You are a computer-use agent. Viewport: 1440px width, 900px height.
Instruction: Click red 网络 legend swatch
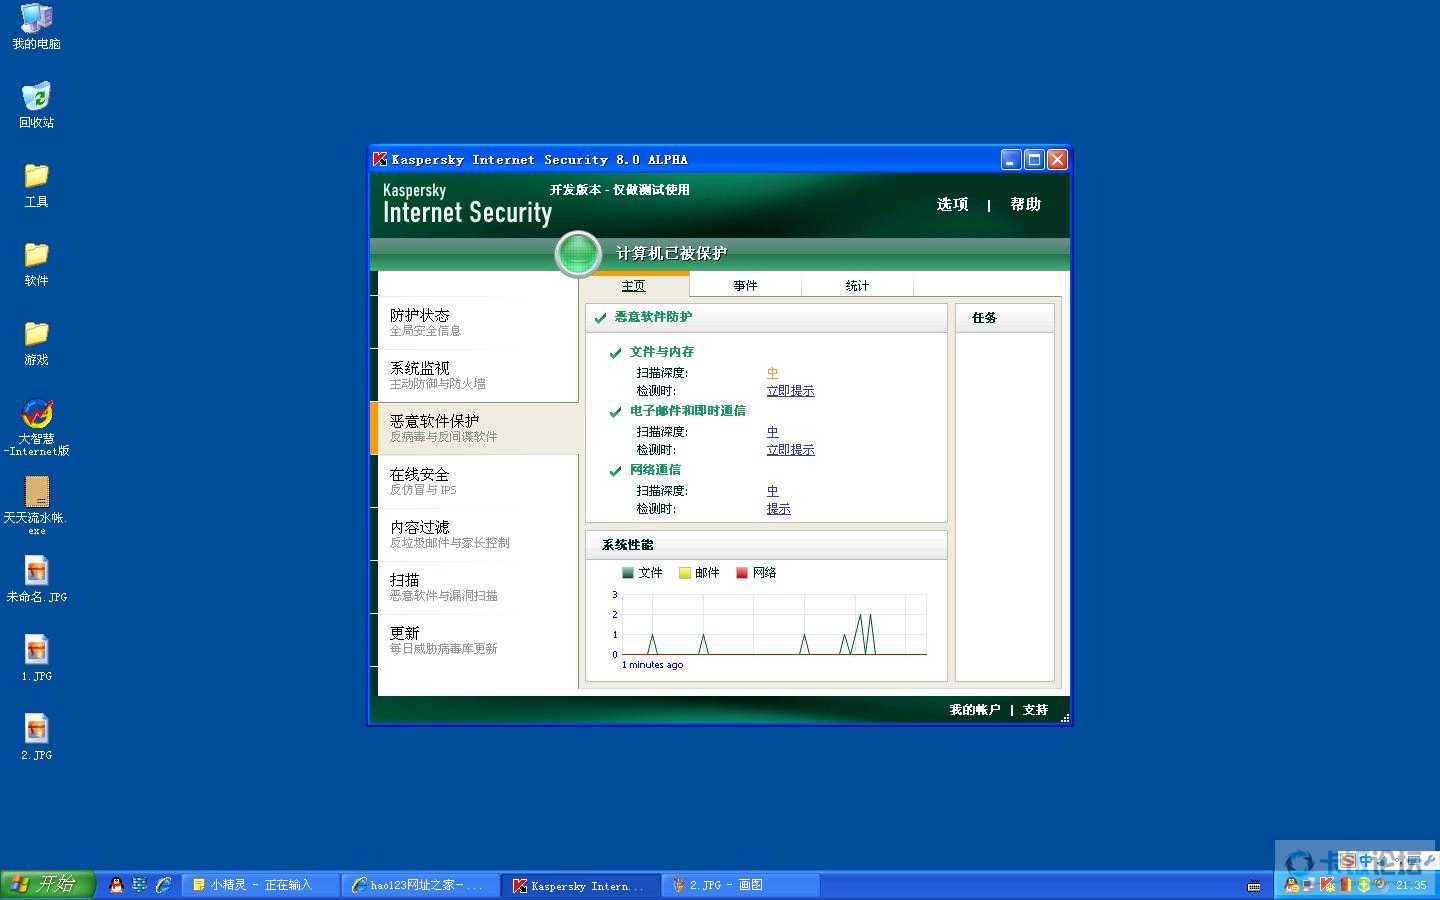742,573
